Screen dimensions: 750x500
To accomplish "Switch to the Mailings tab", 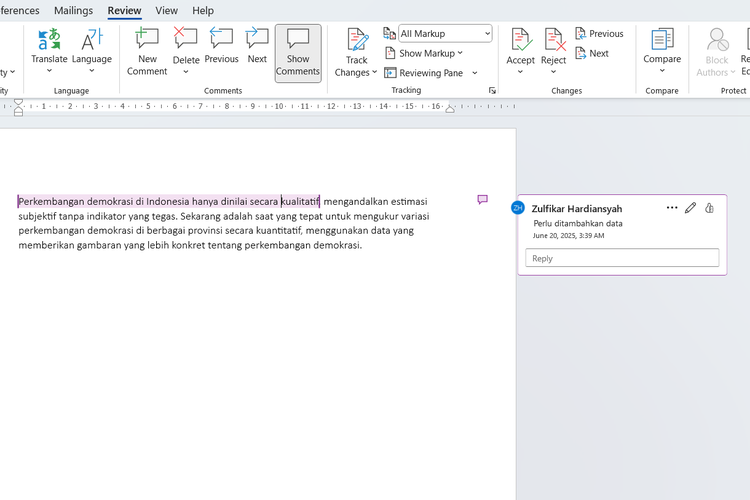I will point(73,10).
